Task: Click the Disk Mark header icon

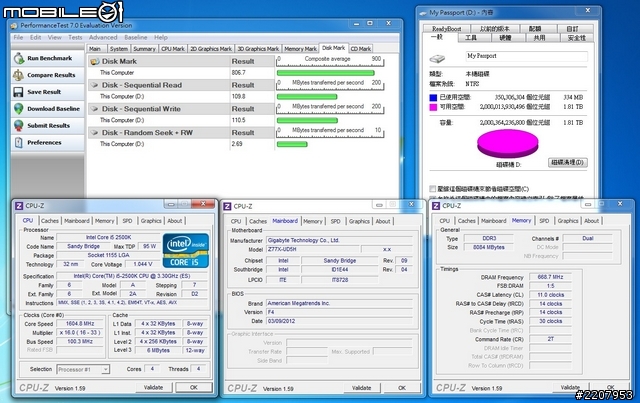Action: click(95, 61)
